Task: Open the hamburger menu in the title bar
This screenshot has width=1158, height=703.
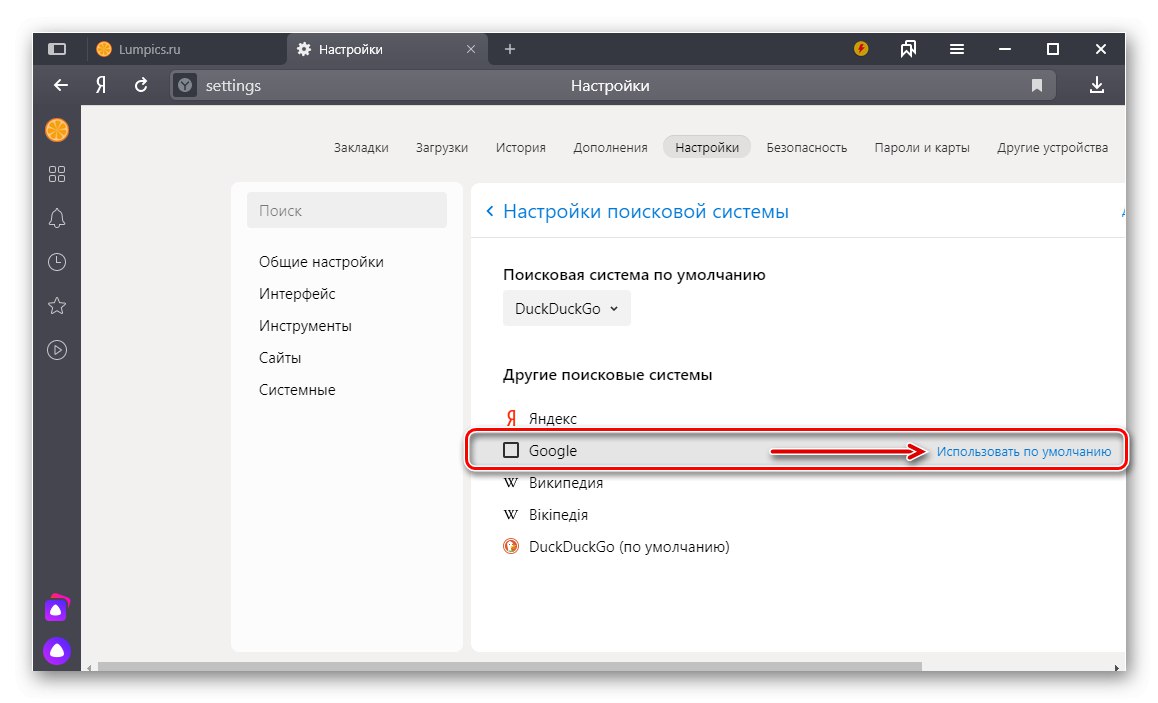Action: click(x=957, y=49)
